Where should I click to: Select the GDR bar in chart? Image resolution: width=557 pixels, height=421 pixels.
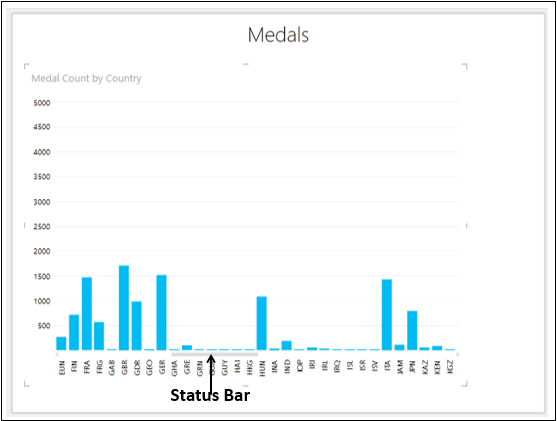[136, 326]
